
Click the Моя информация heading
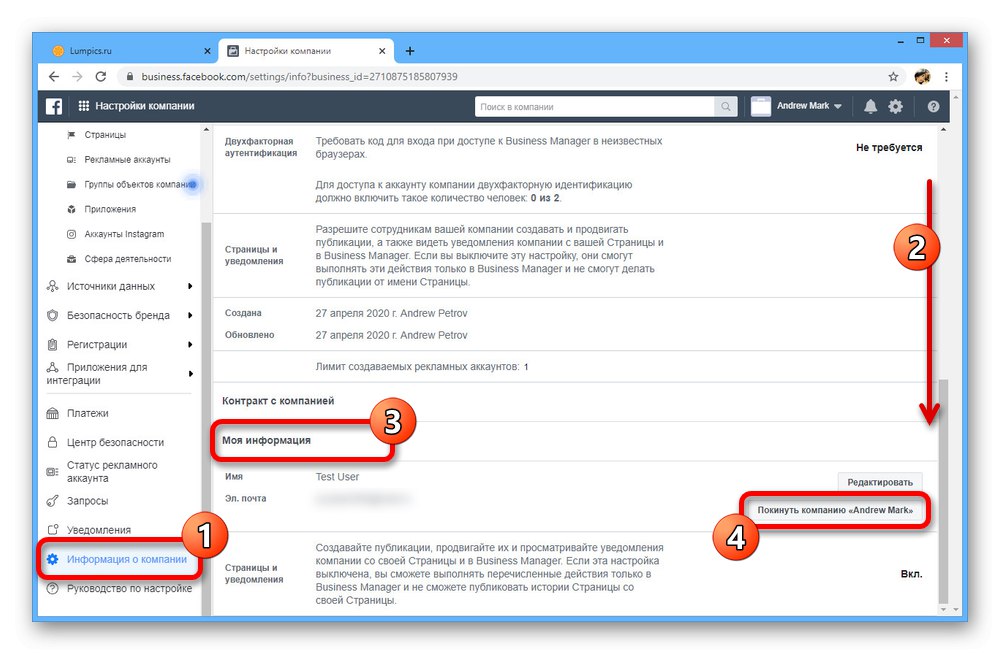click(266, 440)
